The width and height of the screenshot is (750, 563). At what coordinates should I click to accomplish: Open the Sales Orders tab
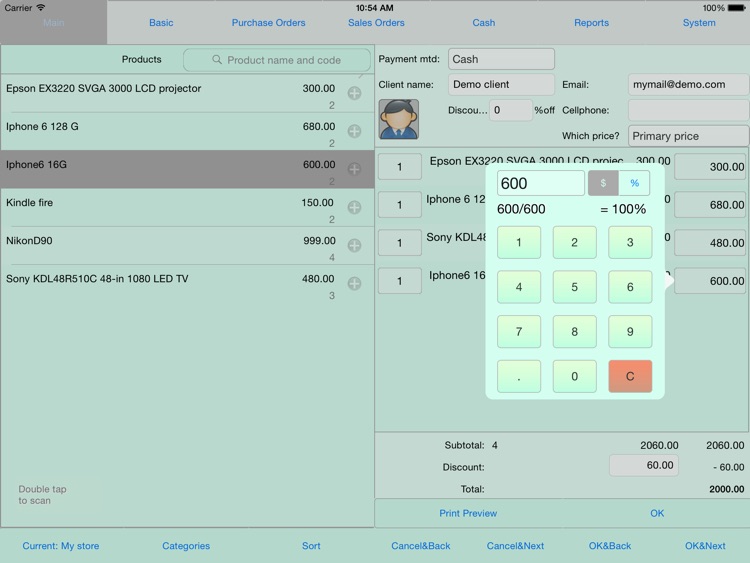pyautogui.click(x=376, y=22)
